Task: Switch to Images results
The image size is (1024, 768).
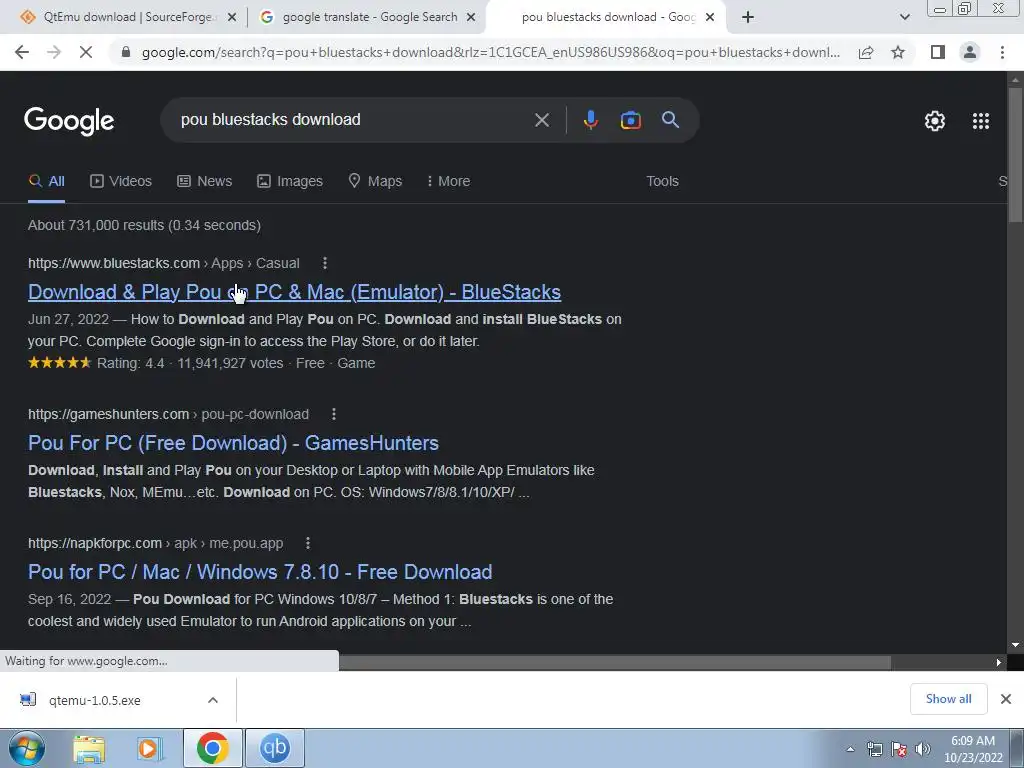Action: [x=289, y=181]
